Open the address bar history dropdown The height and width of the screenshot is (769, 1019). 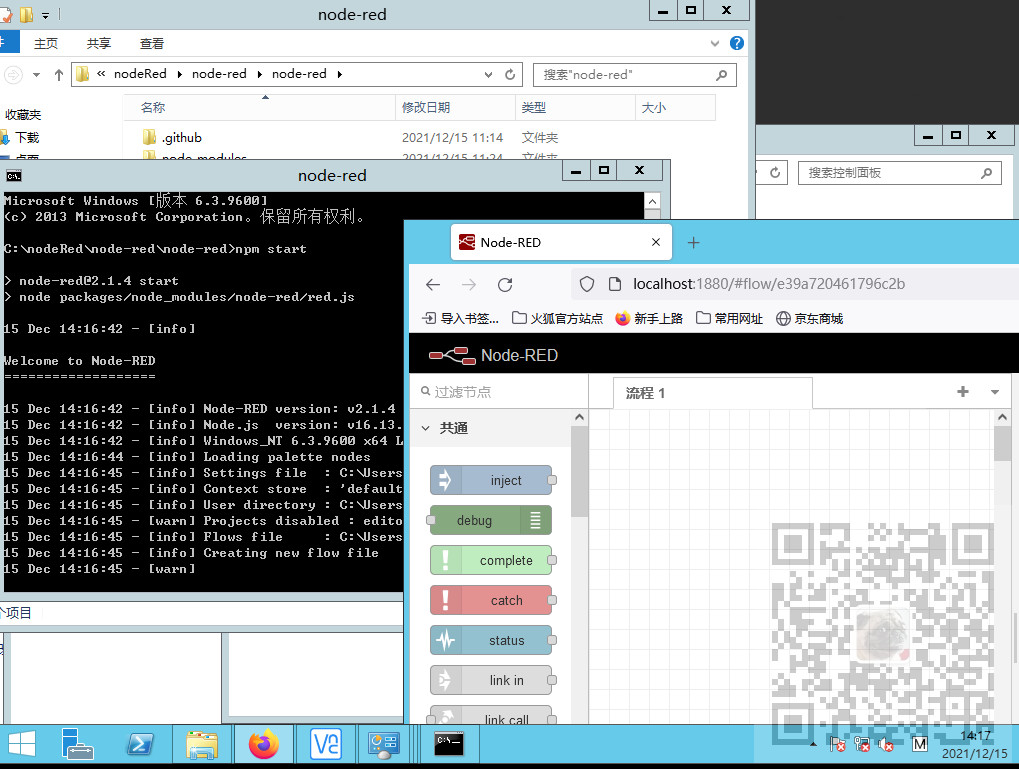pos(488,75)
